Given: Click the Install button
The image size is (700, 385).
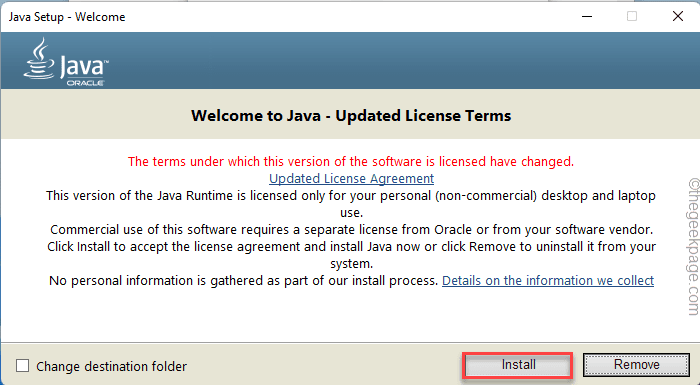Looking at the screenshot, I should coord(518,365).
